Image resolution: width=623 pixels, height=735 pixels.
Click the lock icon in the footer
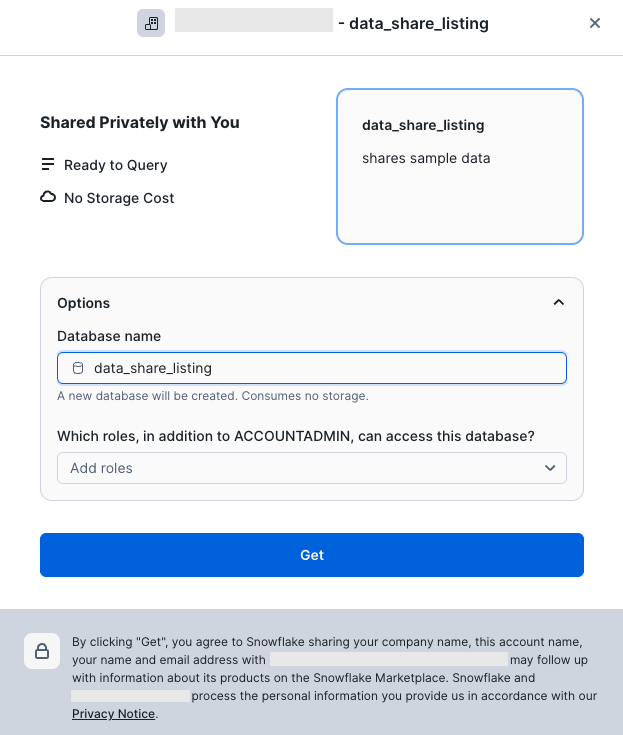(x=42, y=652)
